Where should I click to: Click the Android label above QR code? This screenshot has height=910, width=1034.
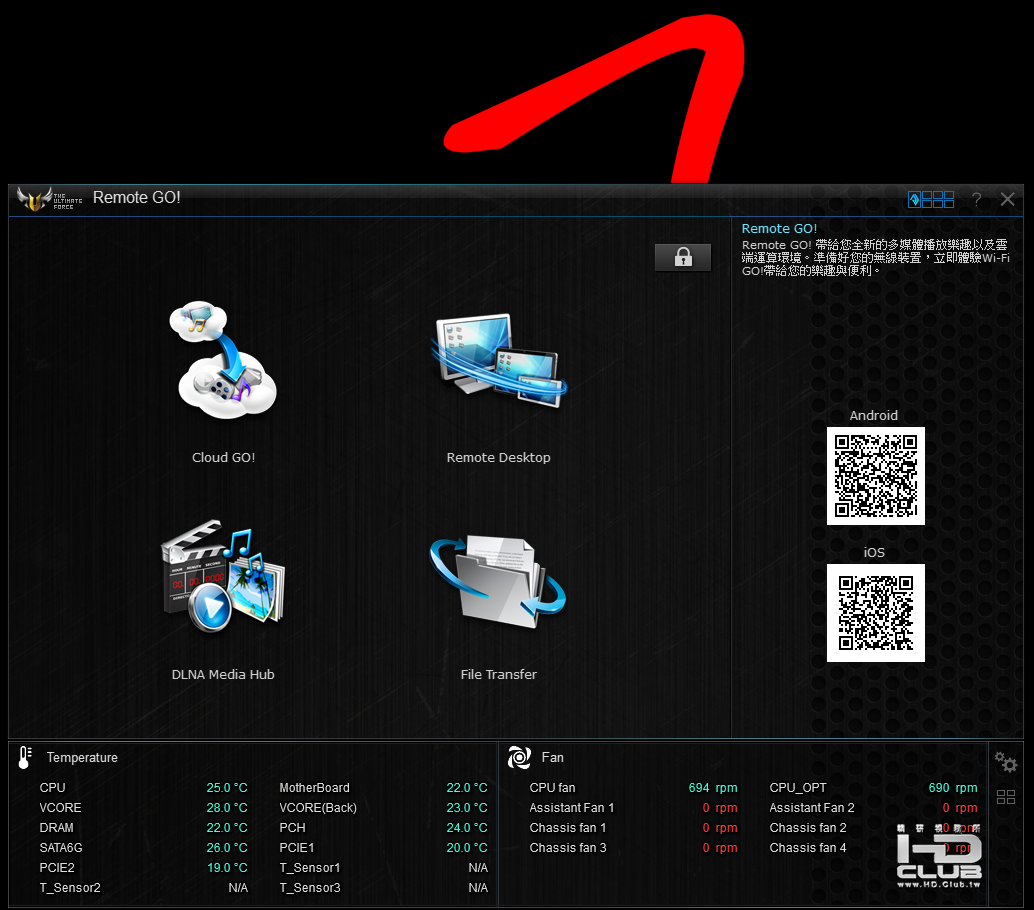click(x=874, y=415)
